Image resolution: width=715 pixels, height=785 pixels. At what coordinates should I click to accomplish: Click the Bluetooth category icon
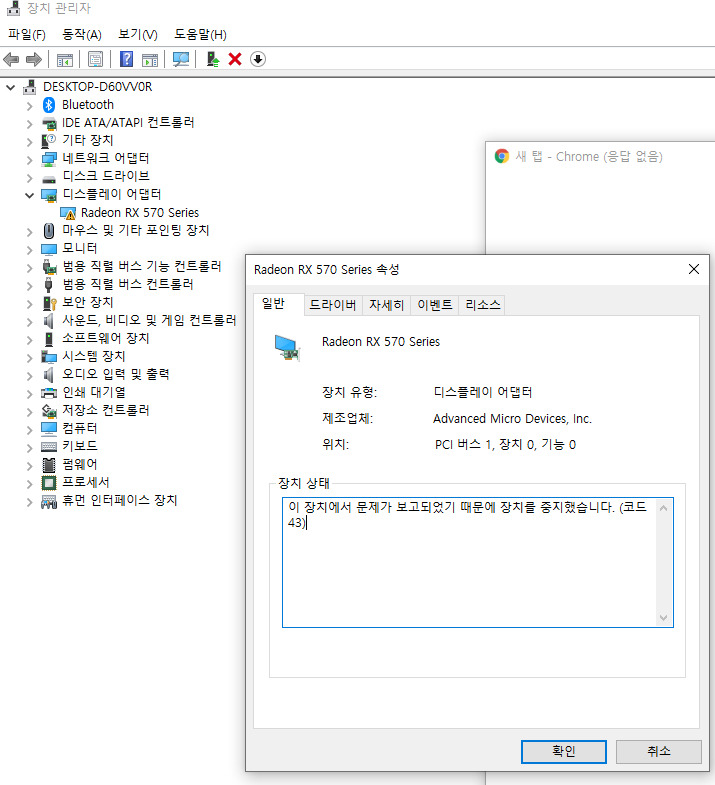(49, 105)
